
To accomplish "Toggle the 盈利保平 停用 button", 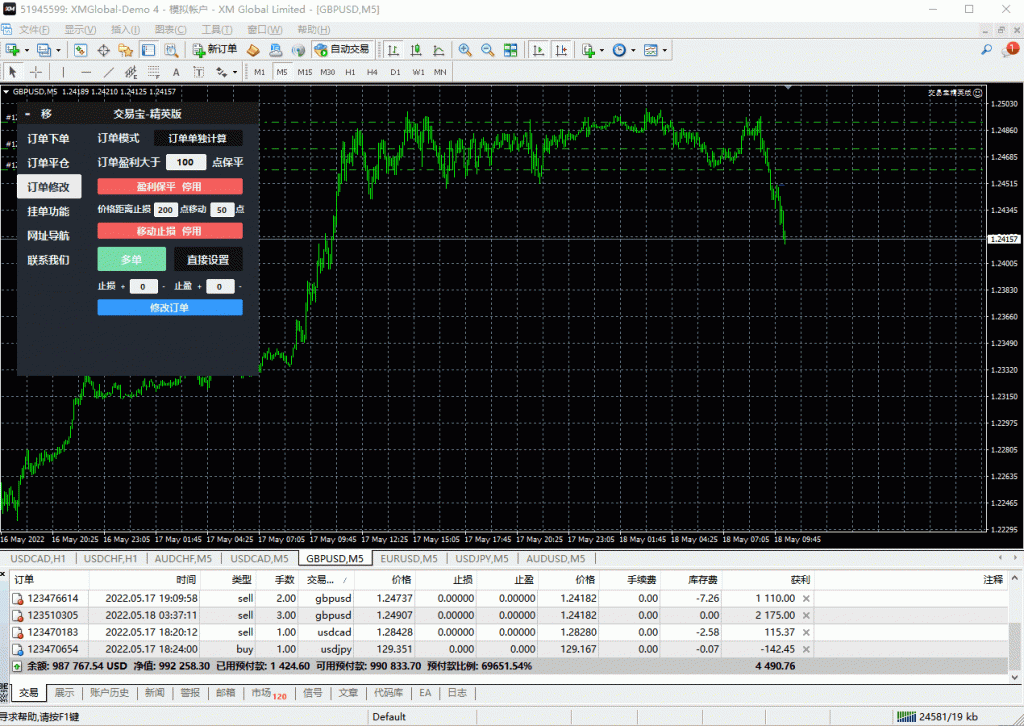I will (169, 186).
